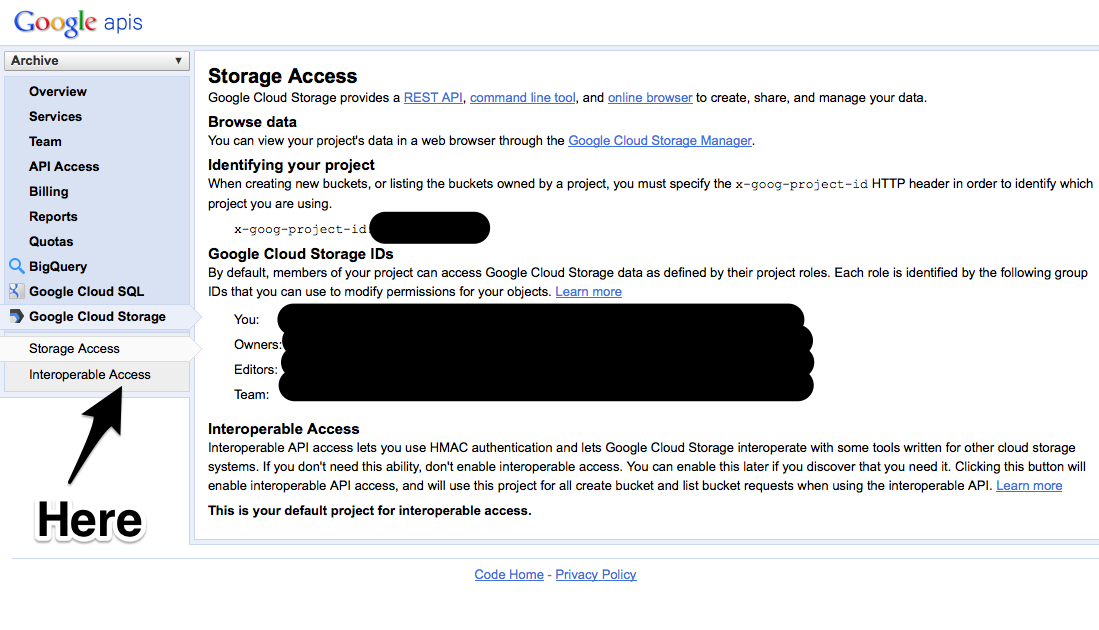This screenshot has height=630, width=1099.
Task: Click the default project for interoperable access text
Action: click(x=369, y=511)
